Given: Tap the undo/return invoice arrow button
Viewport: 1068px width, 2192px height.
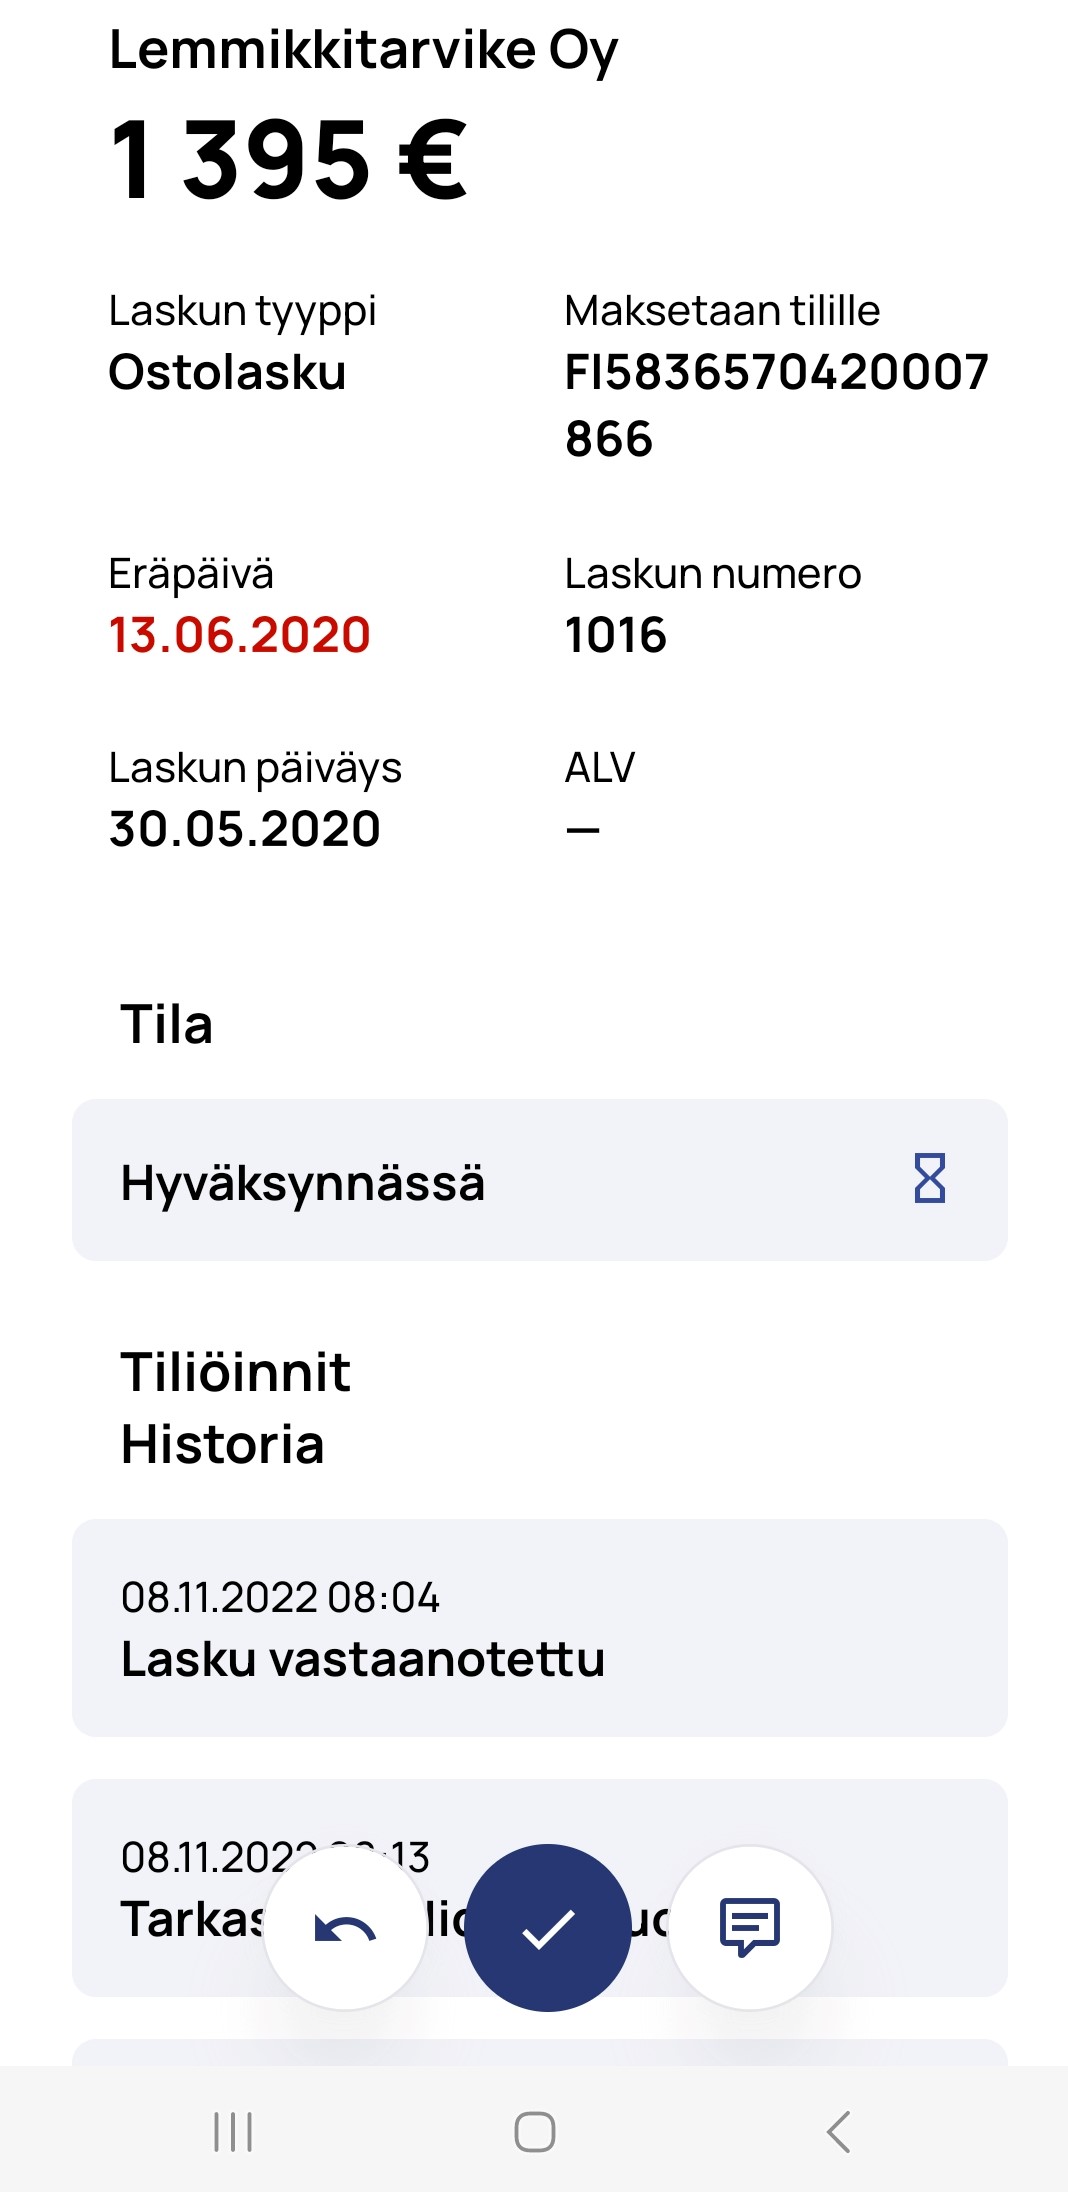Looking at the screenshot, I should (x=345, y=1927).
